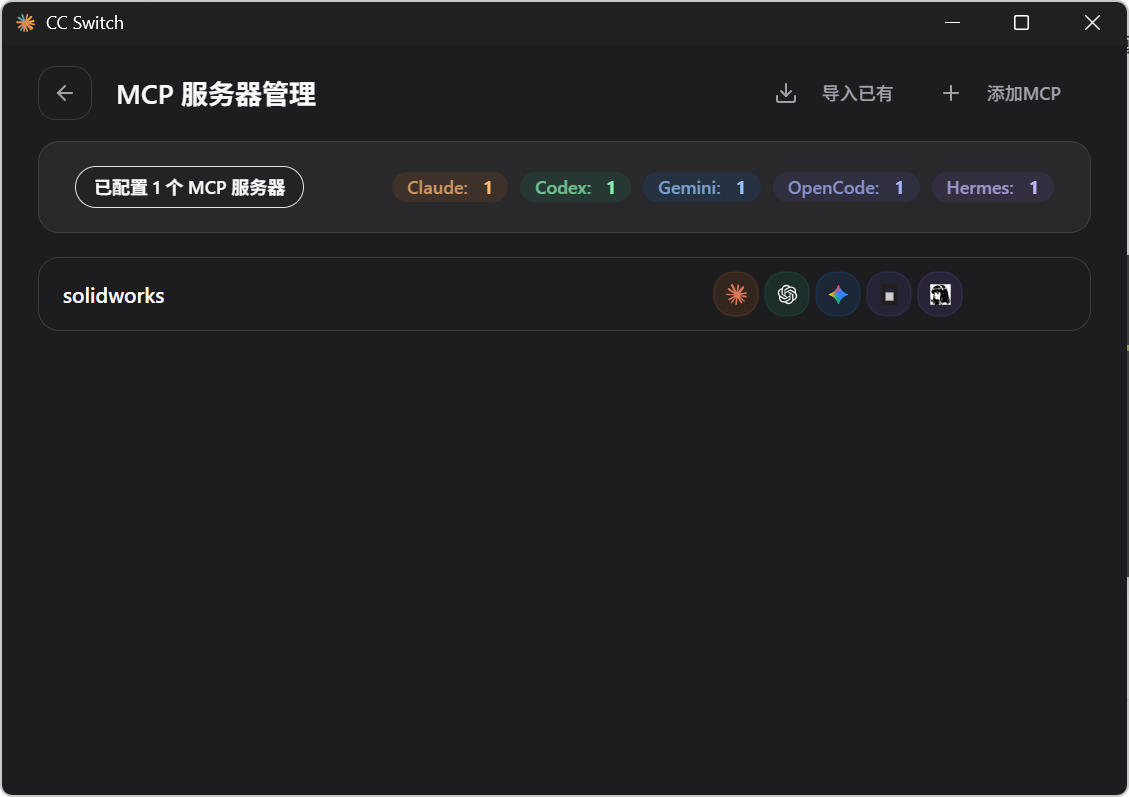Click the CC Switch app logo icon
Viewport: 1129px width, 797px height.
coord(25,23)
